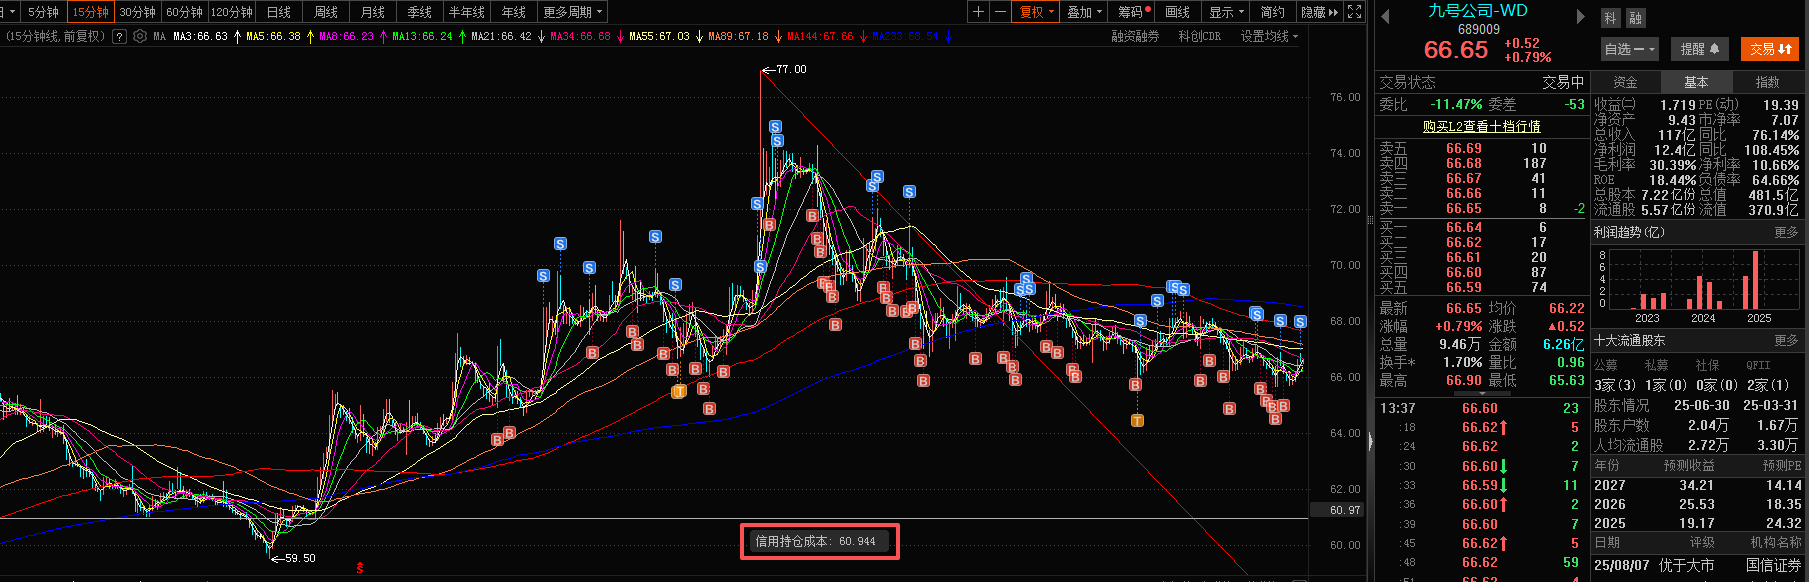Switch to the 60分钟 period tab

(184, 12)
